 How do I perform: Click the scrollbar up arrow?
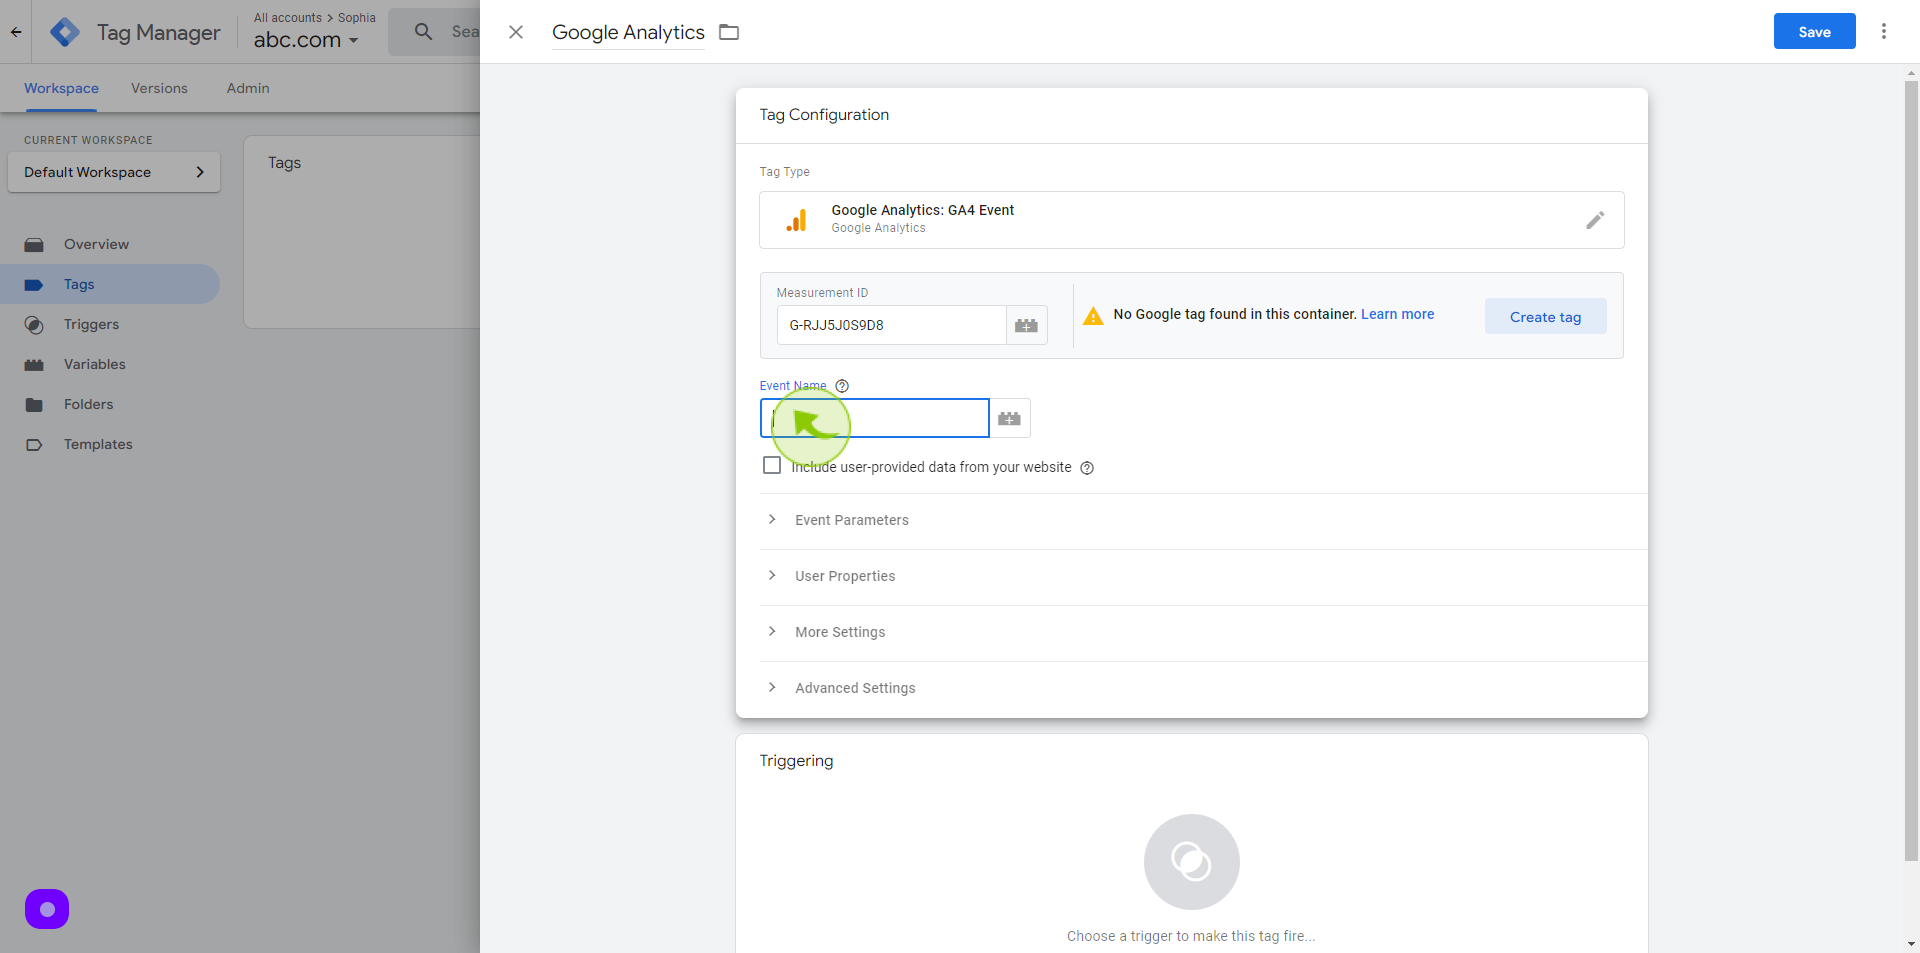pyautogui.click(x=1911, y=73)
